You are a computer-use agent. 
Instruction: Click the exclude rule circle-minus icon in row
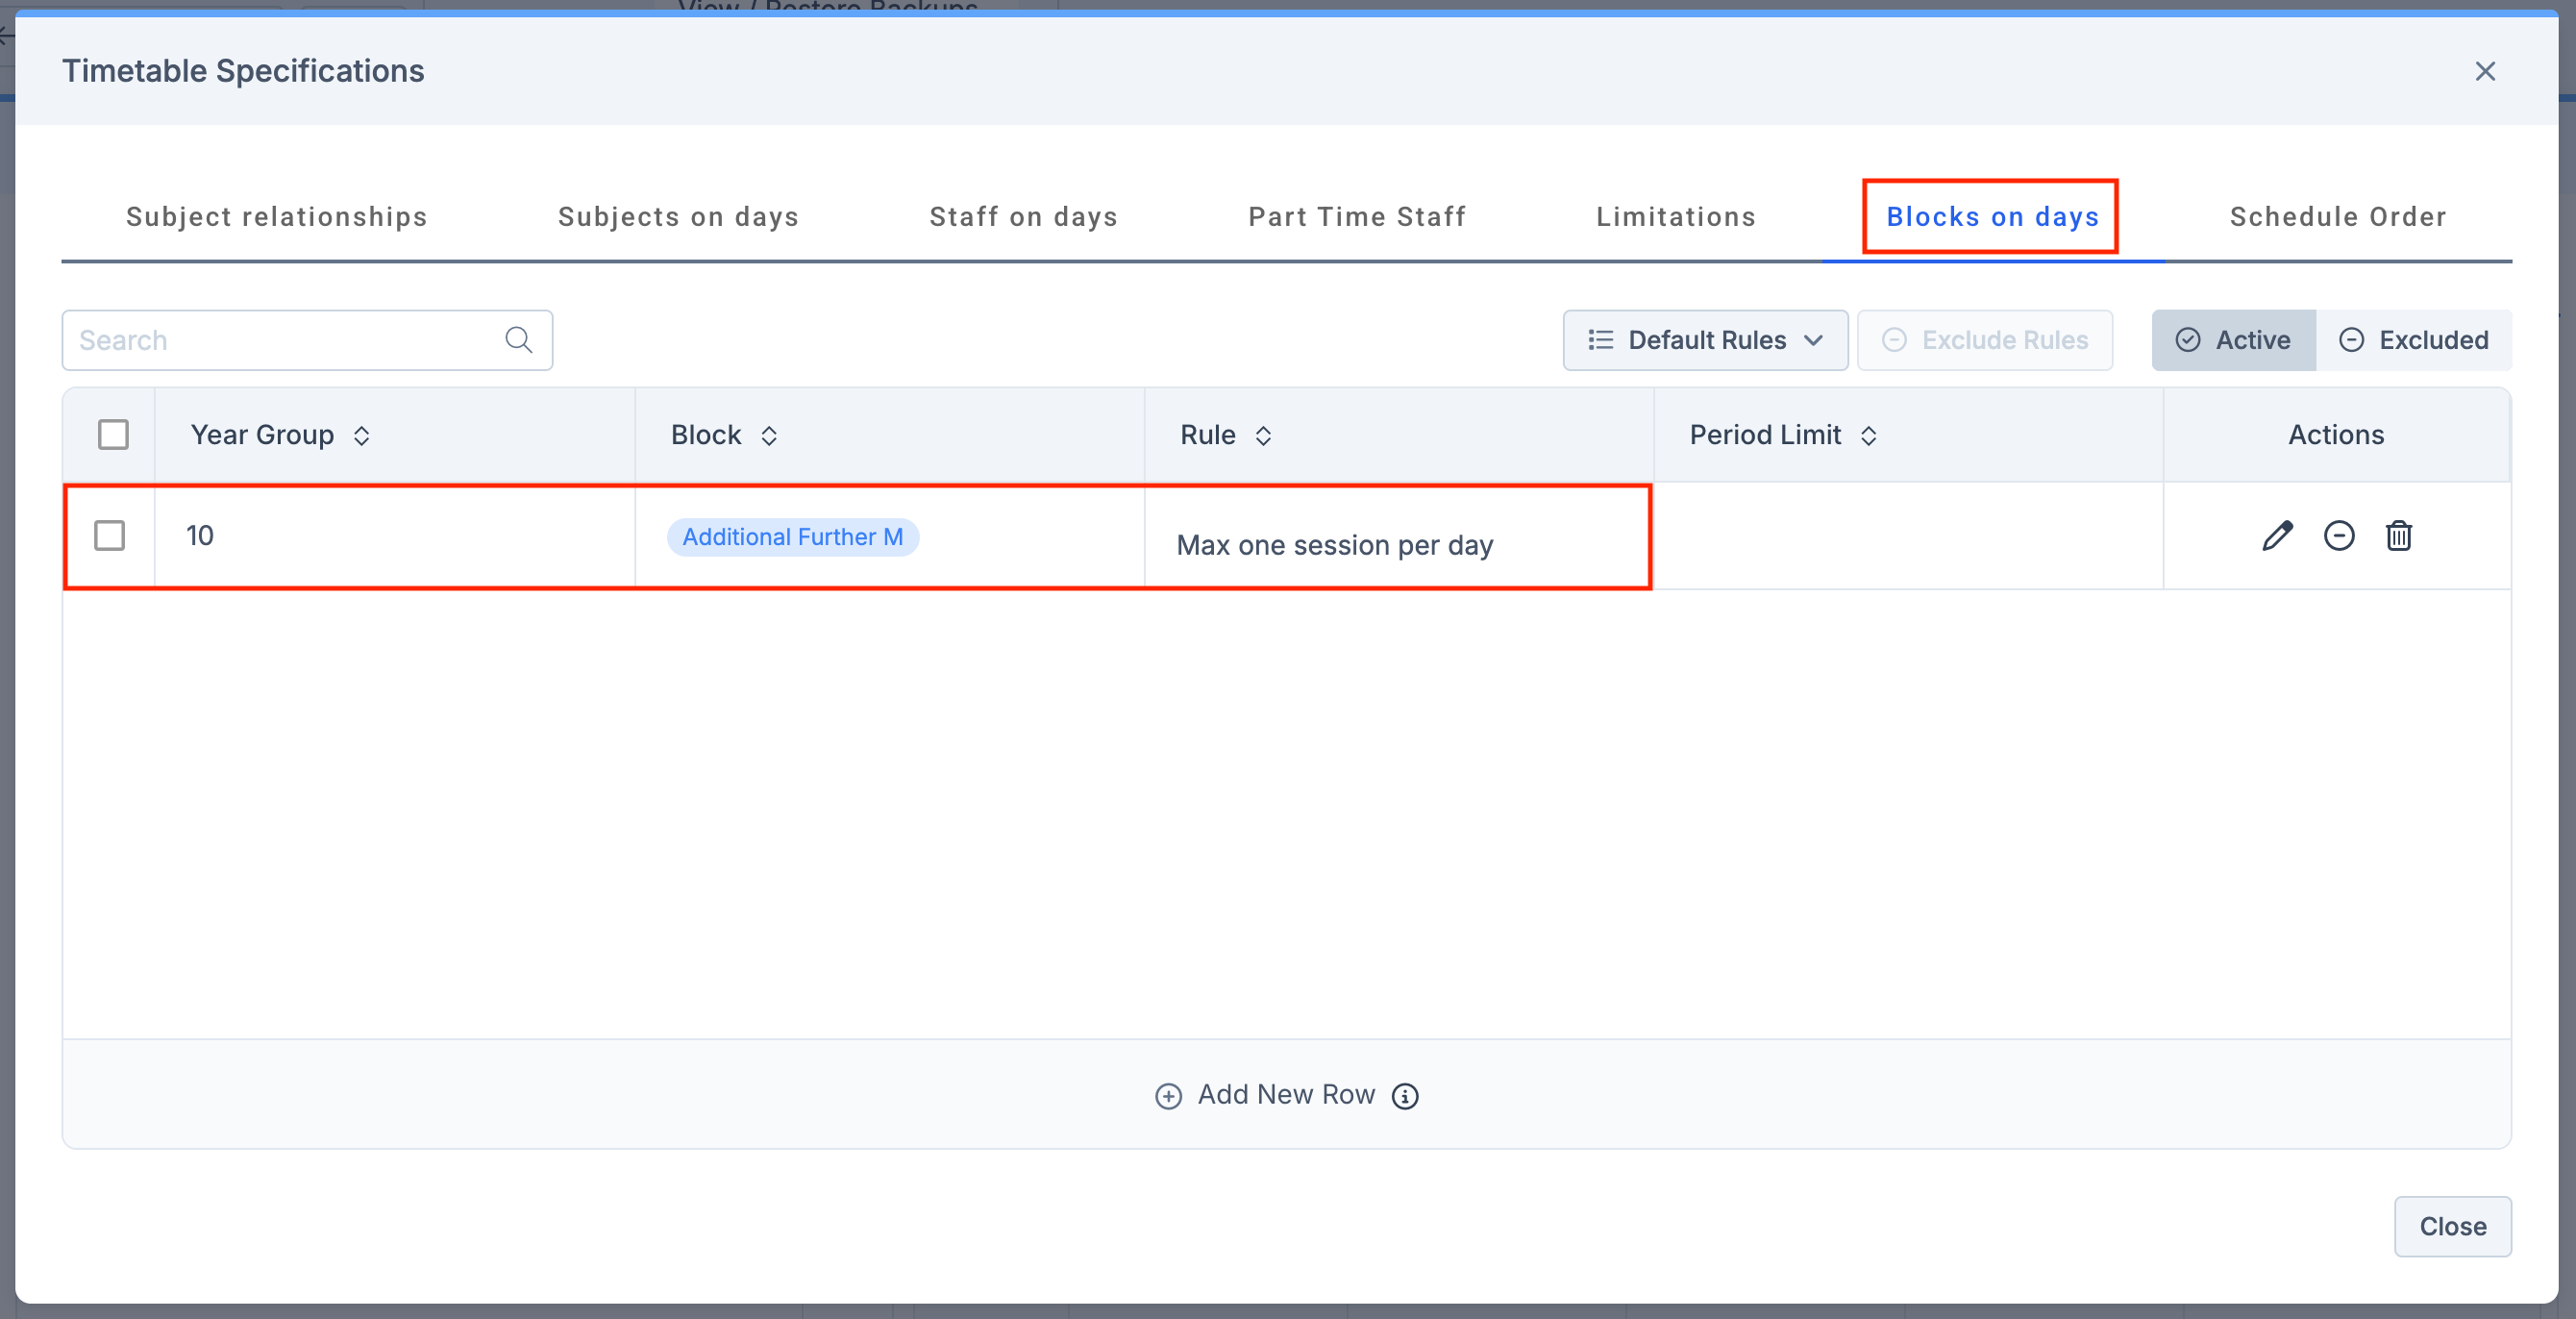[x=2338, y=536]
